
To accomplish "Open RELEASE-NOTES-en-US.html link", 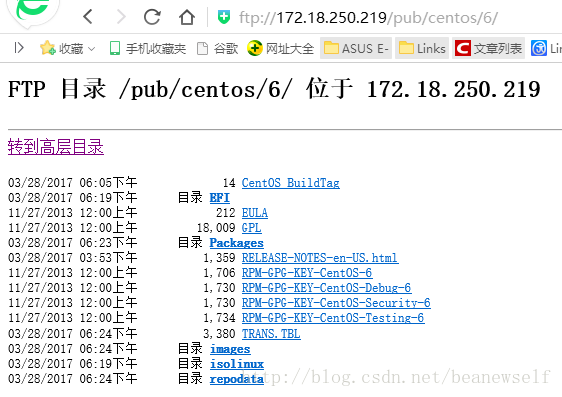I will (x=320, y=258).
